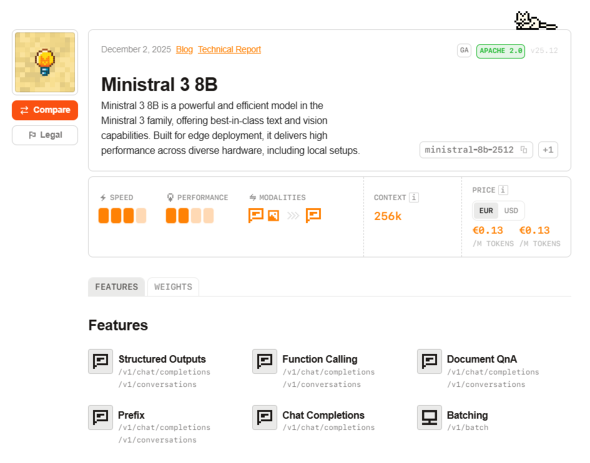Click the Chat Completions feature icon
The image size is (590, 463).
pyautogui.click(x=265, y=417)
